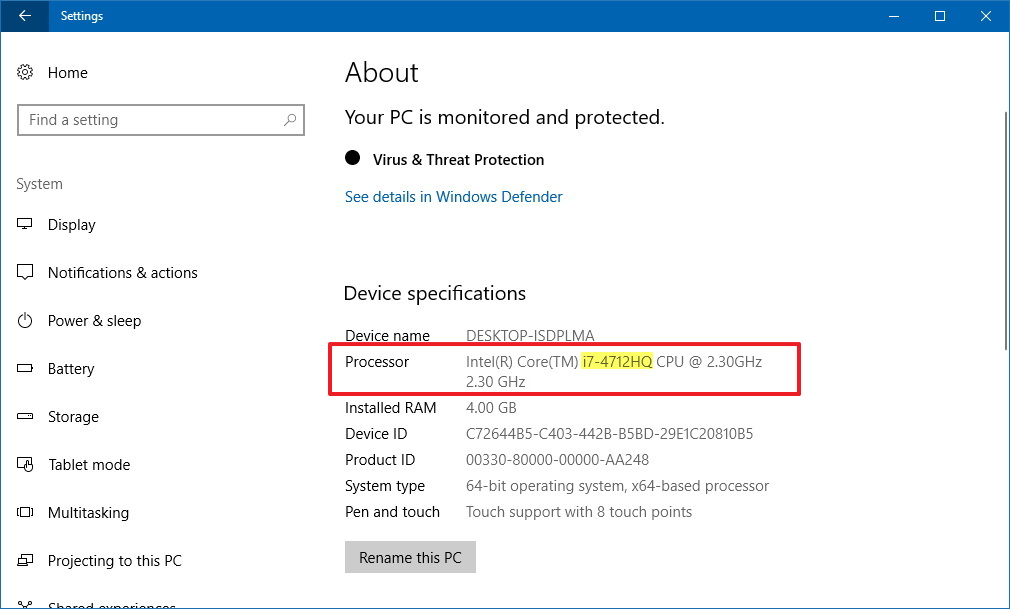Click Your PC is monitored and protected

pyautogui.click(x=504, y=117)
